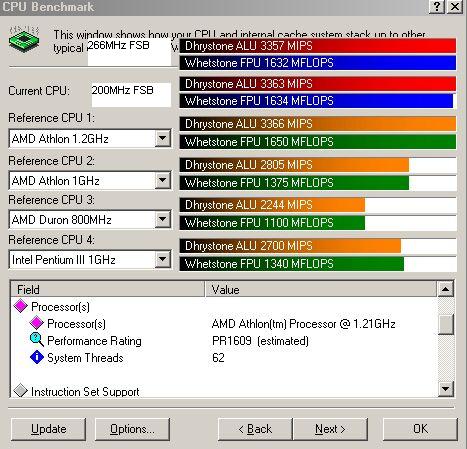The height and width of the screenshot is (449, 467).
Task: Select the 'System Threads' field label
Action: pos(85,358)
